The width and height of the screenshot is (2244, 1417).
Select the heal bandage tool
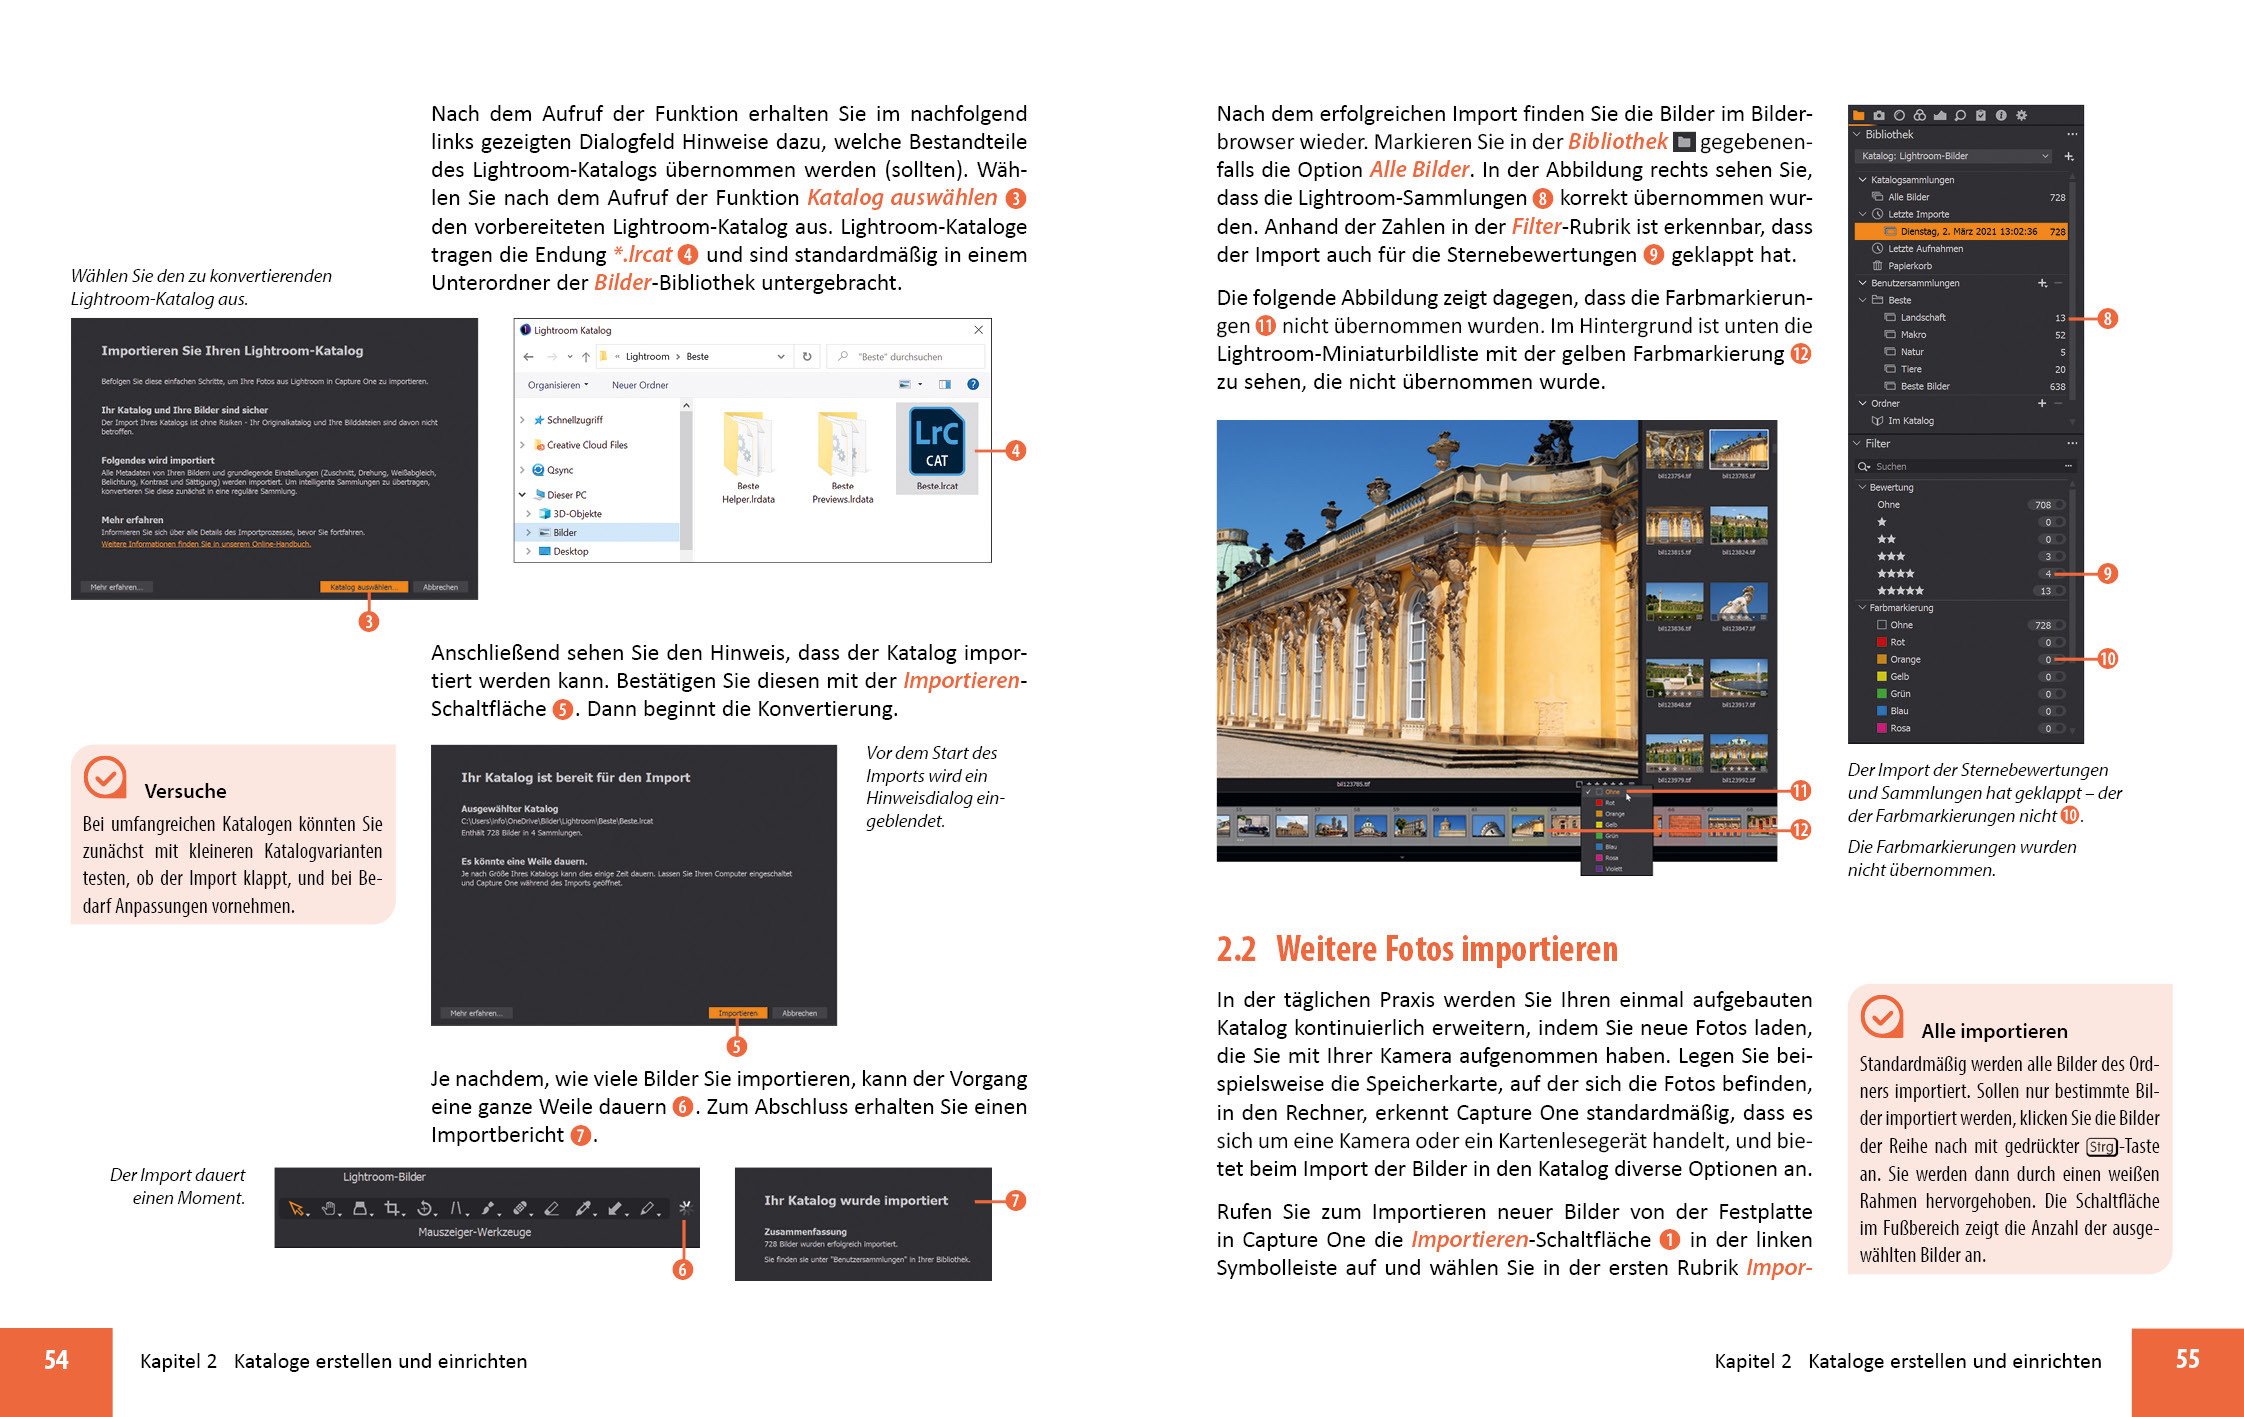point(519,1209)
